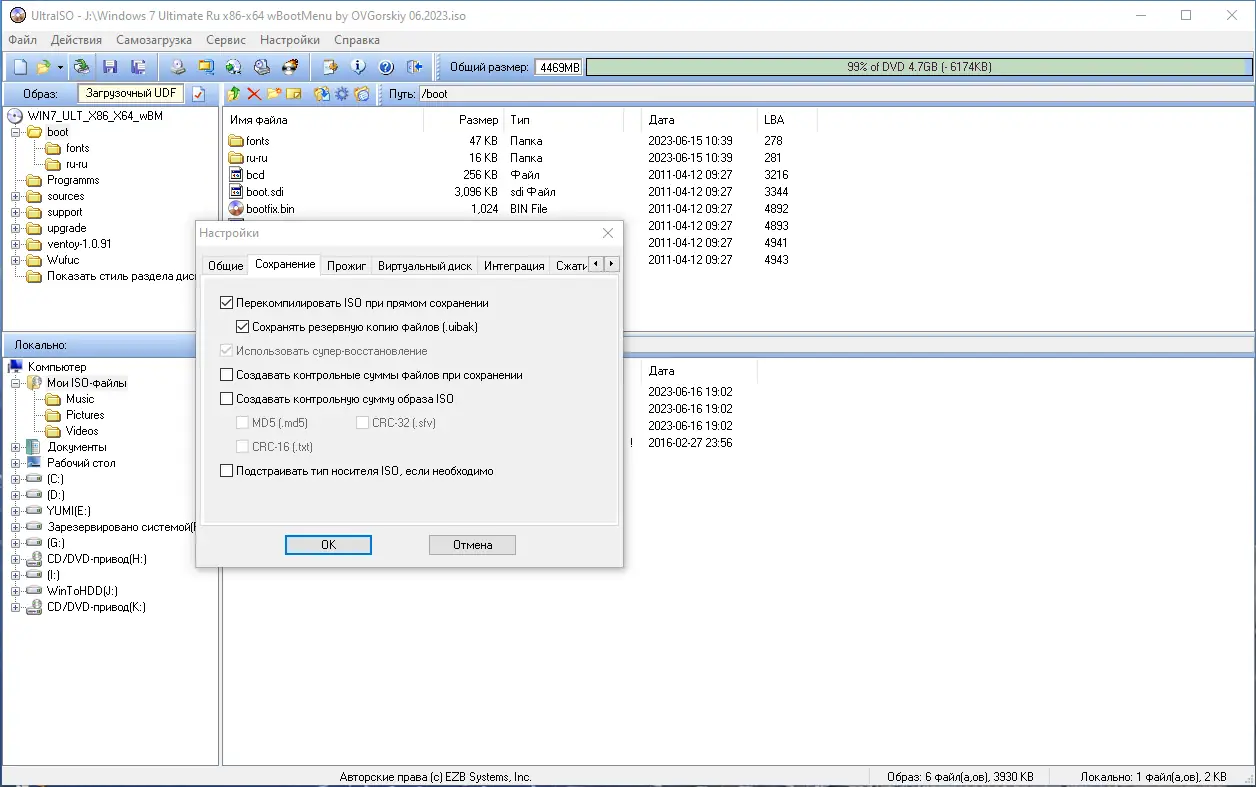
Task: Click the Rename icon
Action: (x=294, y=94)
